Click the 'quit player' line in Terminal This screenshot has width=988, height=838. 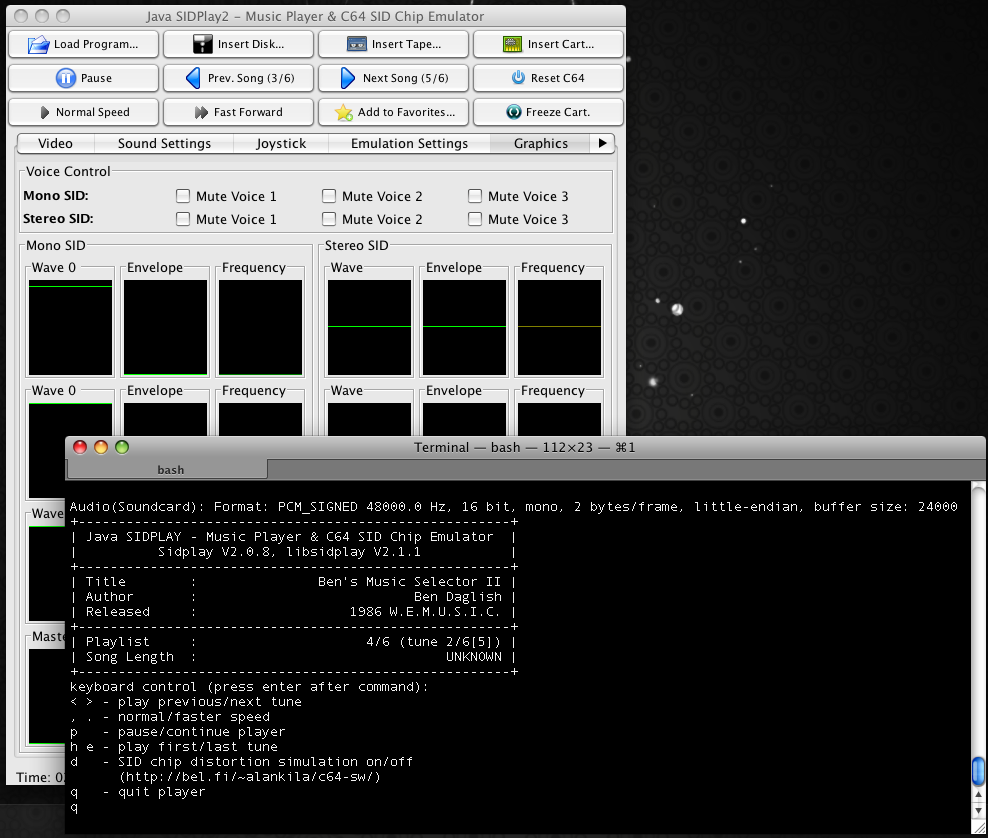[137, 792]
